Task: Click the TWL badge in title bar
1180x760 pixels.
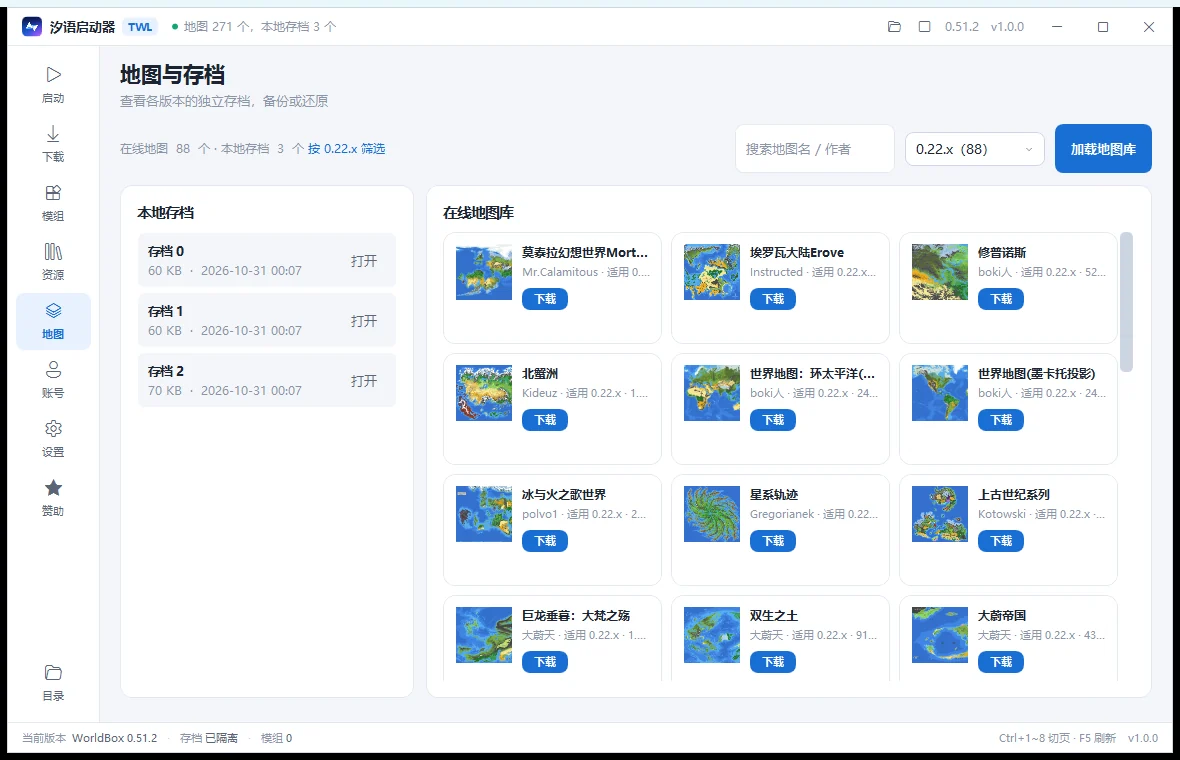Action: coord(140,27)
